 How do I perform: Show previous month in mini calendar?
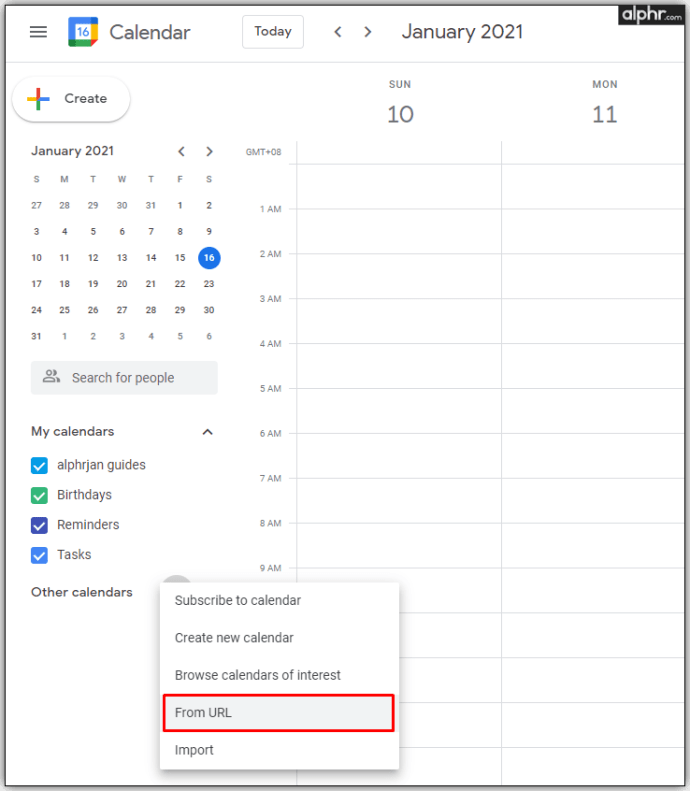click(181, 151)
